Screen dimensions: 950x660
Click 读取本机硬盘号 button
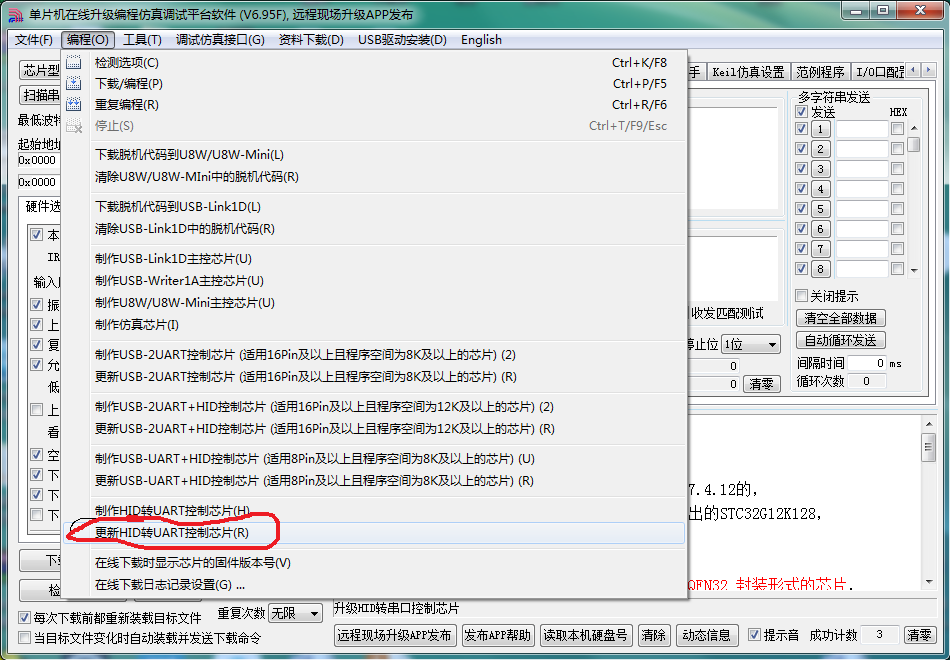click(x=586, y=635)
